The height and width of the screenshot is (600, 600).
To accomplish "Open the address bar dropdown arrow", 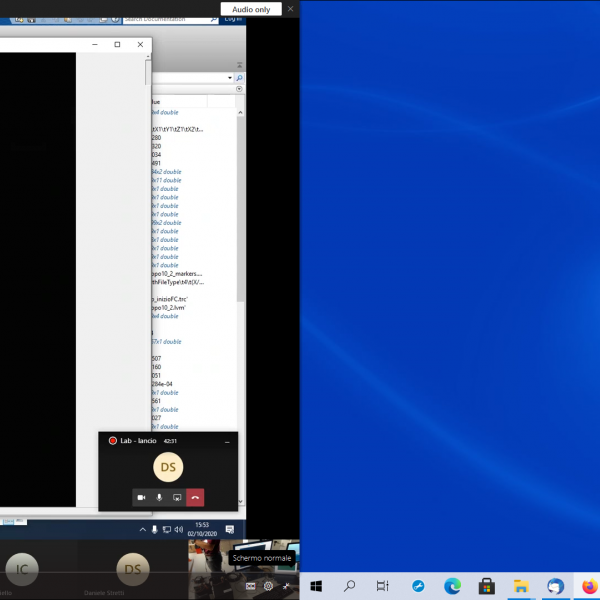I will 230,77.
